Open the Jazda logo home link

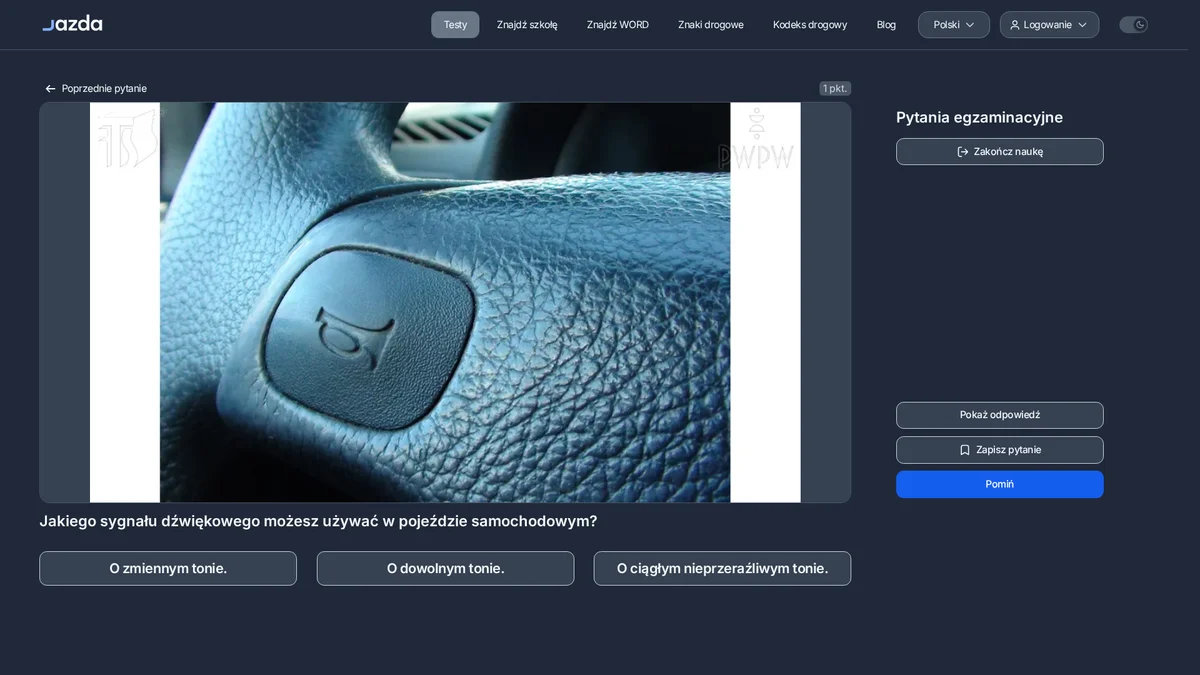coord(72,24)
